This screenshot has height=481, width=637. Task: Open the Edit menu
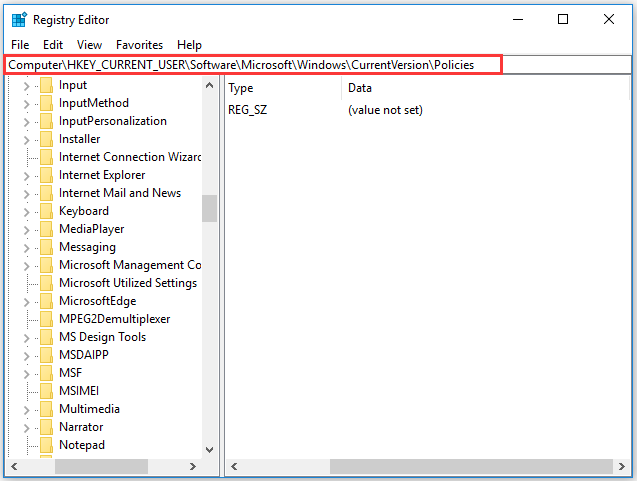[x=53, y=45]
